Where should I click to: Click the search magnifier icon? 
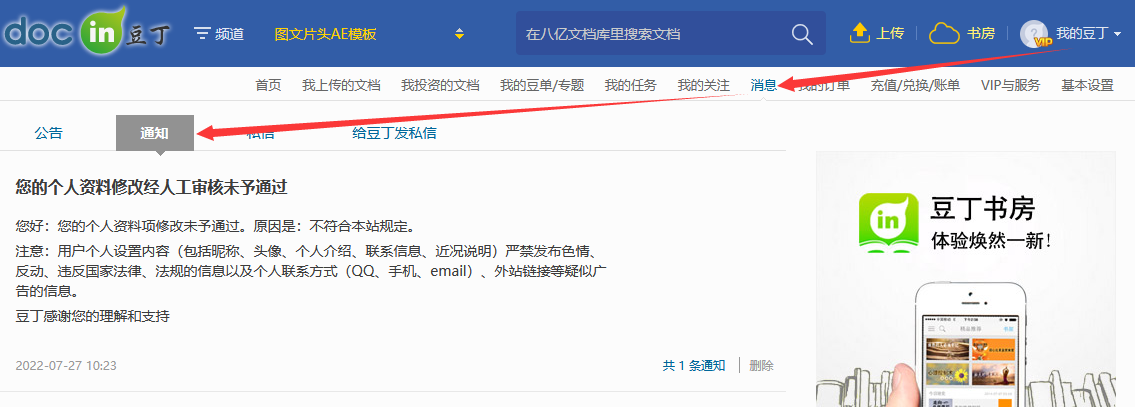click(802, 34)
